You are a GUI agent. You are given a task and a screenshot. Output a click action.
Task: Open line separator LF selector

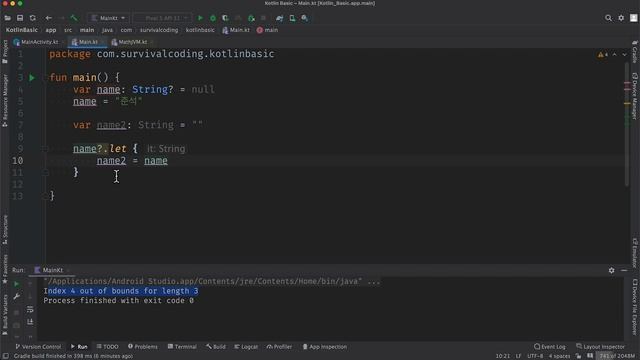pyautogui.click(x=518, y=356)
